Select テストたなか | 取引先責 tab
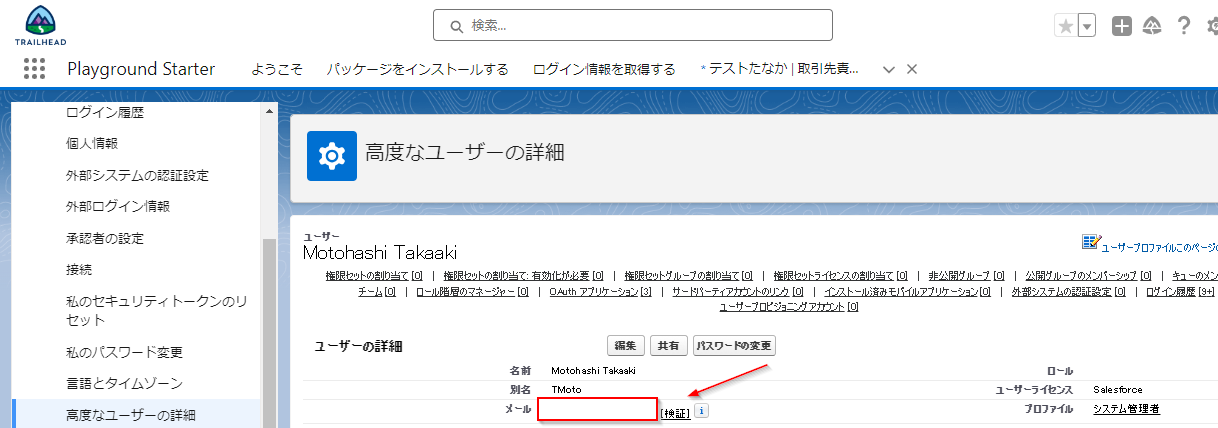Screen dimensions: 1218x428 (x=779, y=69)
